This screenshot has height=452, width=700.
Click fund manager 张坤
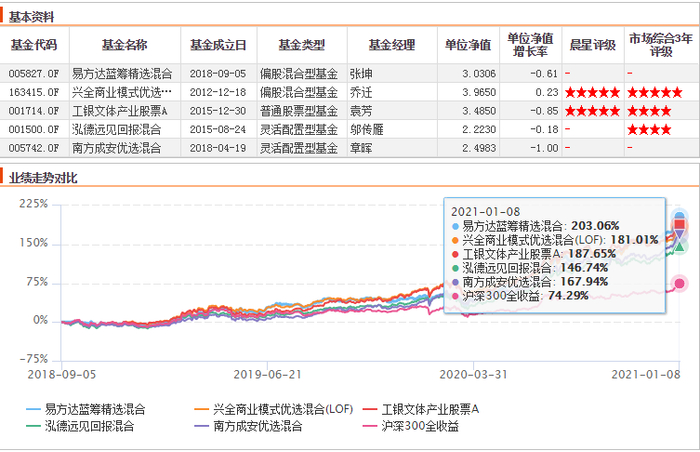click(361, 74)
